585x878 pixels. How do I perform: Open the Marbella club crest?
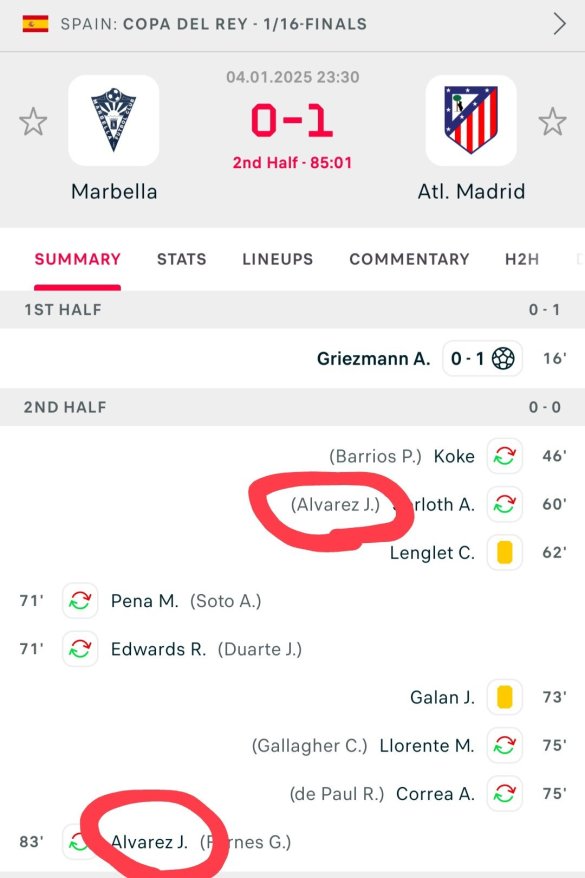(x=114, y=120)
